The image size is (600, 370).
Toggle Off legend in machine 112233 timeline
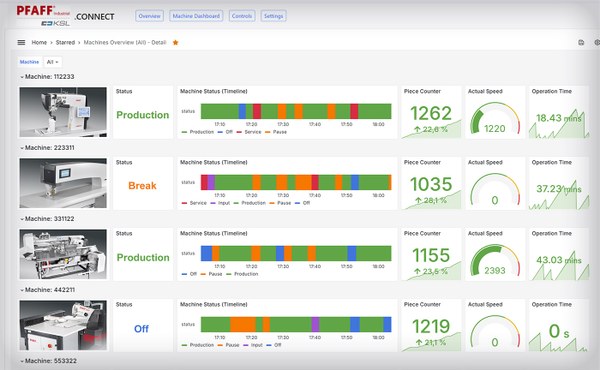225,132
